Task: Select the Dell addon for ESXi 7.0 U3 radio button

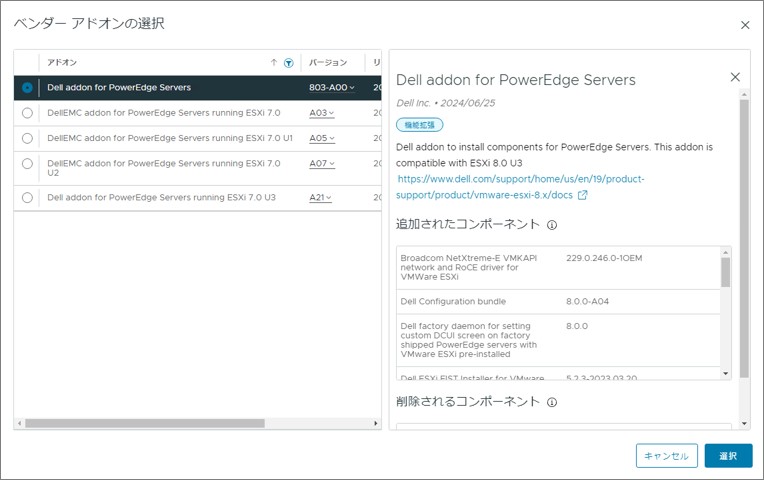Action: coord(27,198)
